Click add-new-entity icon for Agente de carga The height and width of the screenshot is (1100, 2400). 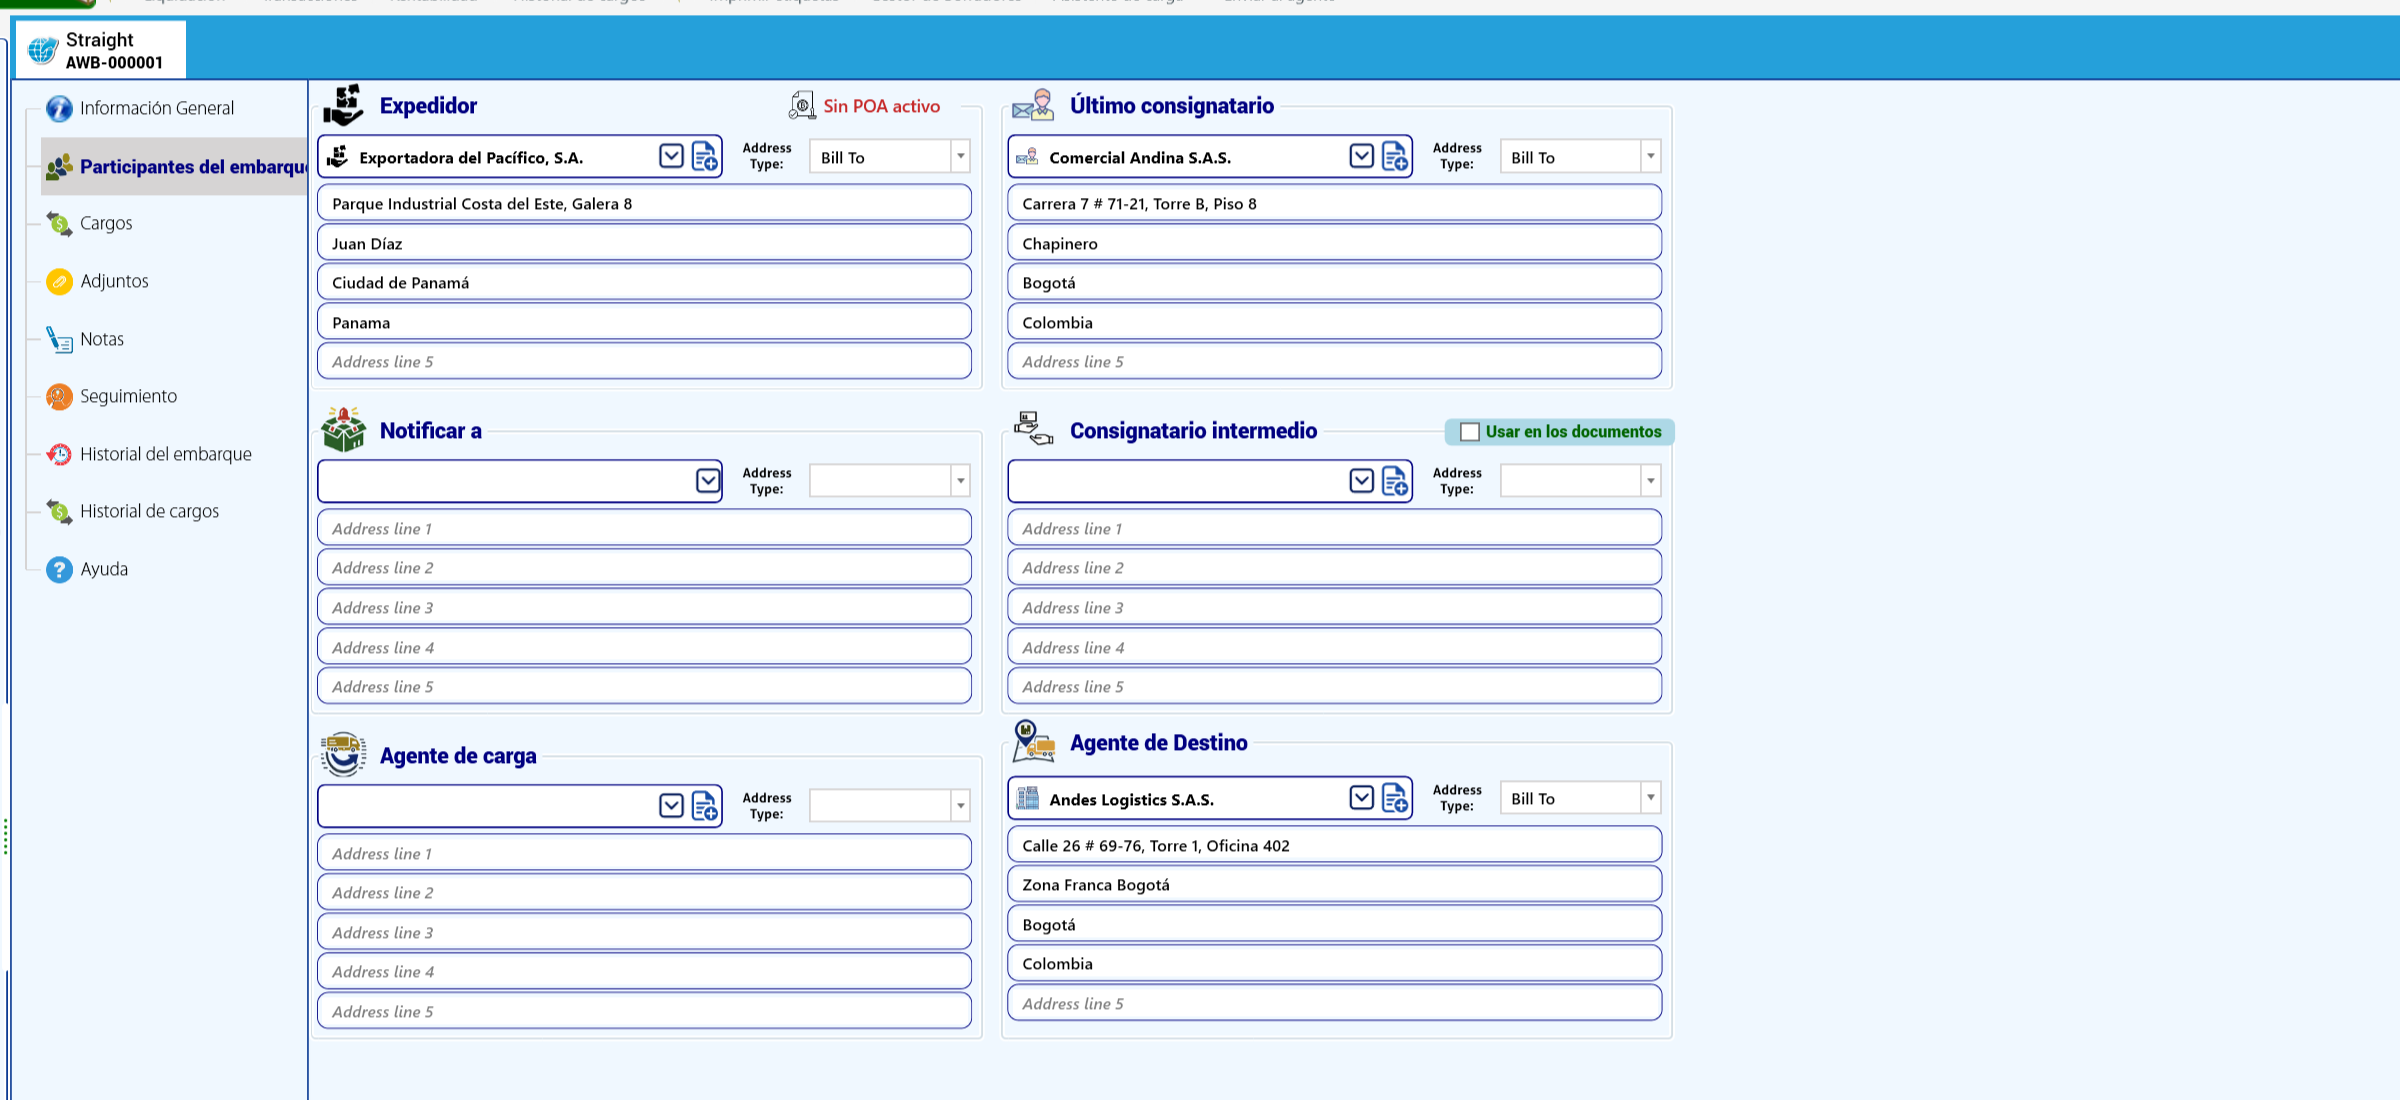coord(705,806)
